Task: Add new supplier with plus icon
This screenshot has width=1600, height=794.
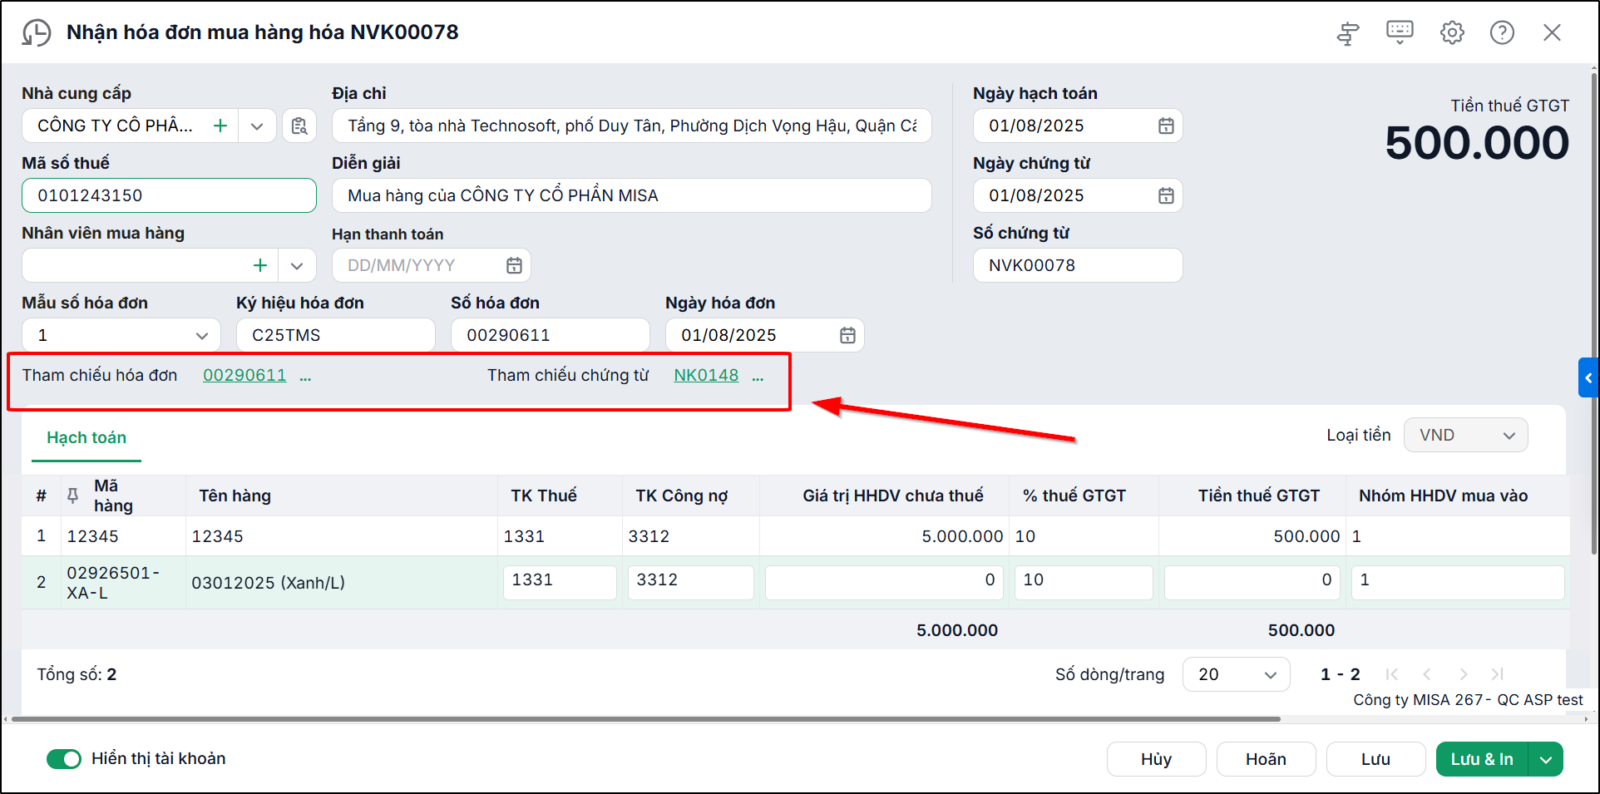Action: tap(220, 126)
